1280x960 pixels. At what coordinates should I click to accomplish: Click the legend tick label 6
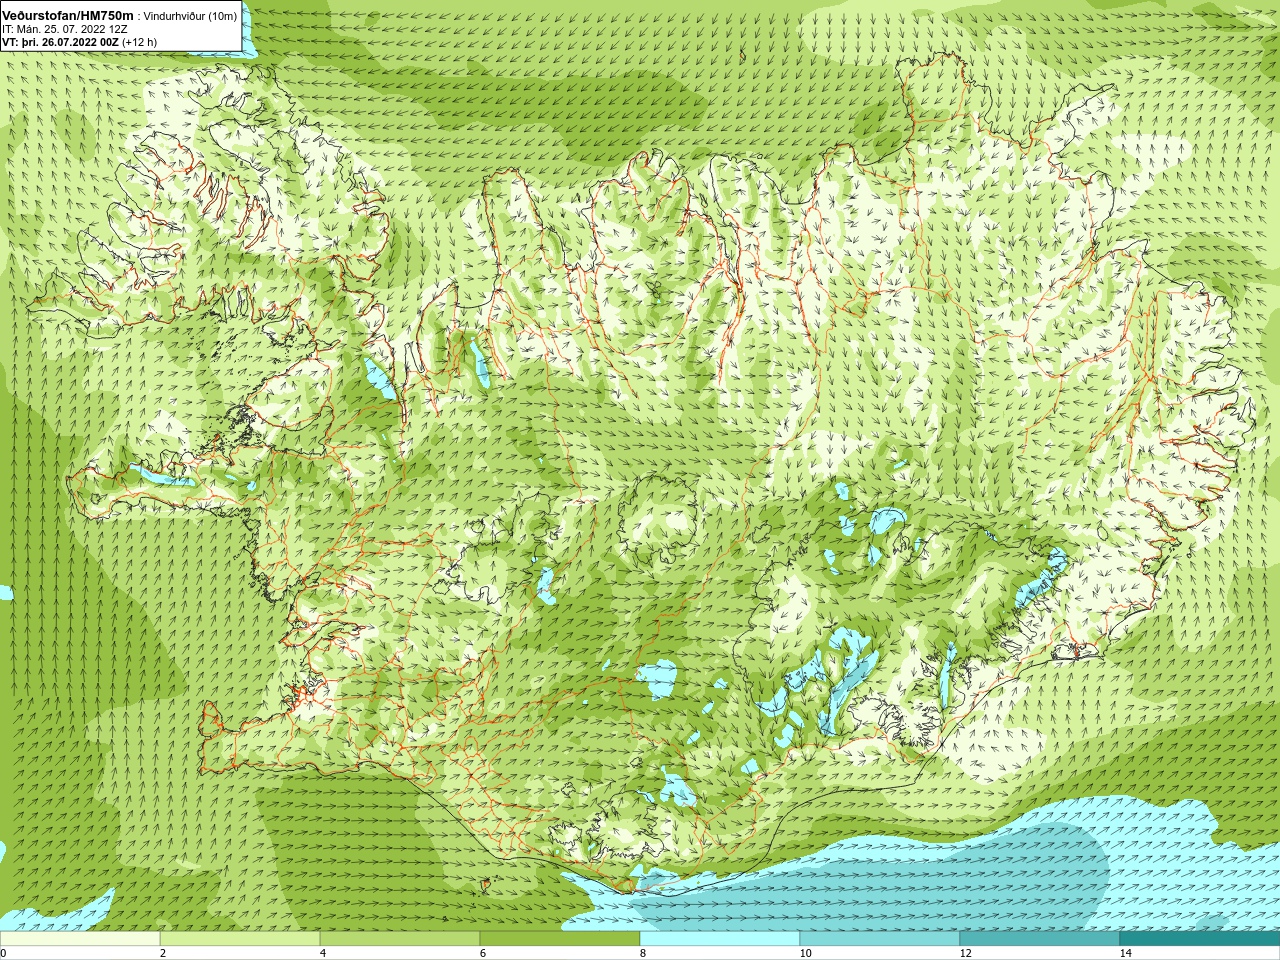483,953
